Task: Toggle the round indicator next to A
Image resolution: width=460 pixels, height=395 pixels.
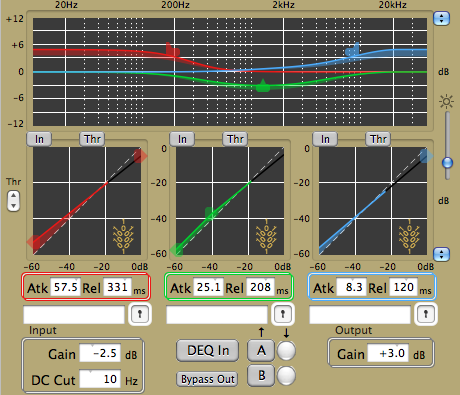Action: [x=286, y=351]
